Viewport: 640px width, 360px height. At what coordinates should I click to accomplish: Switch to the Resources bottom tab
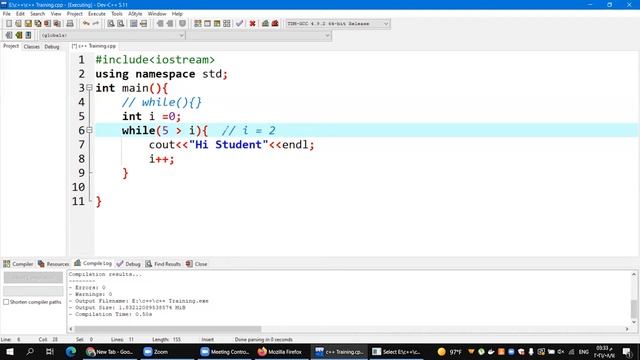click(x=53, y=264)
